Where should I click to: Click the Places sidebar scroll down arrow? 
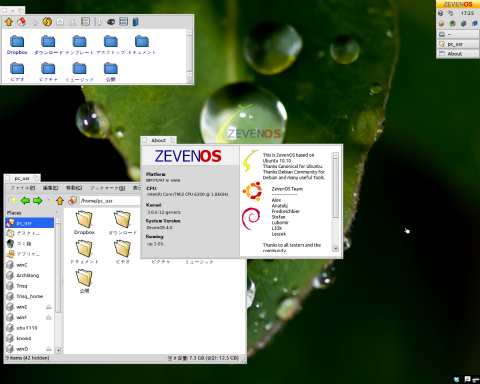tap(59, 350)
